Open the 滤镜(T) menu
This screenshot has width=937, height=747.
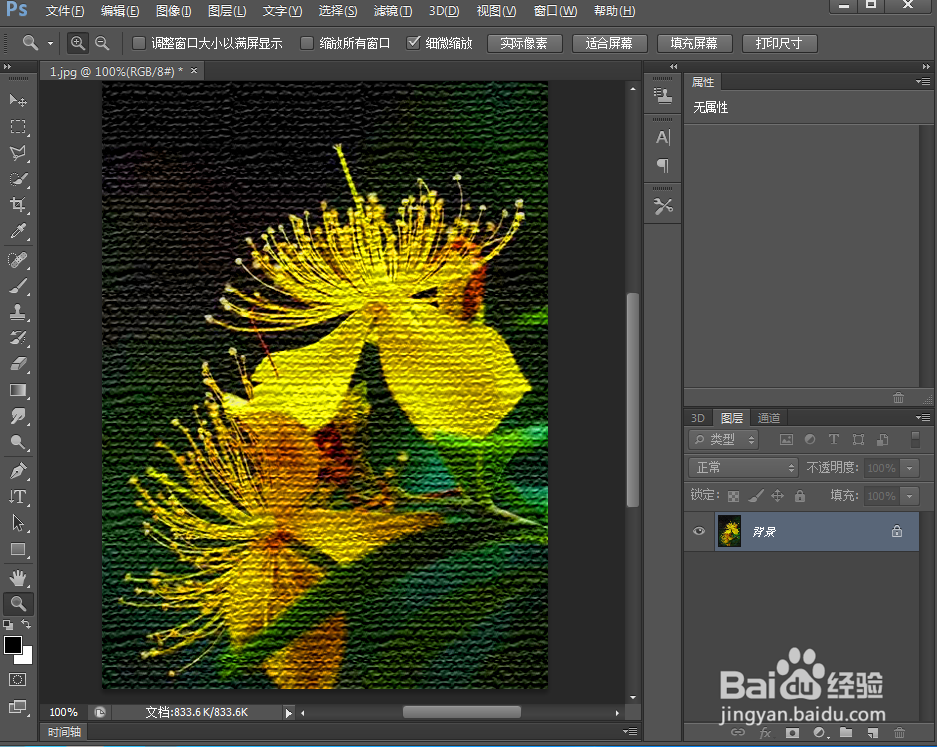393,11
